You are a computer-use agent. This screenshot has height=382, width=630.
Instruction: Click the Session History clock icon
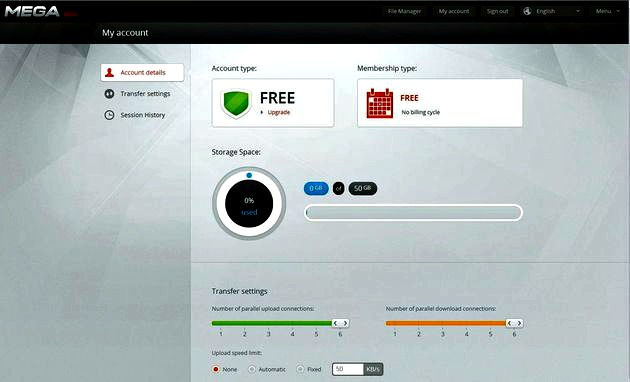[109, 115]
